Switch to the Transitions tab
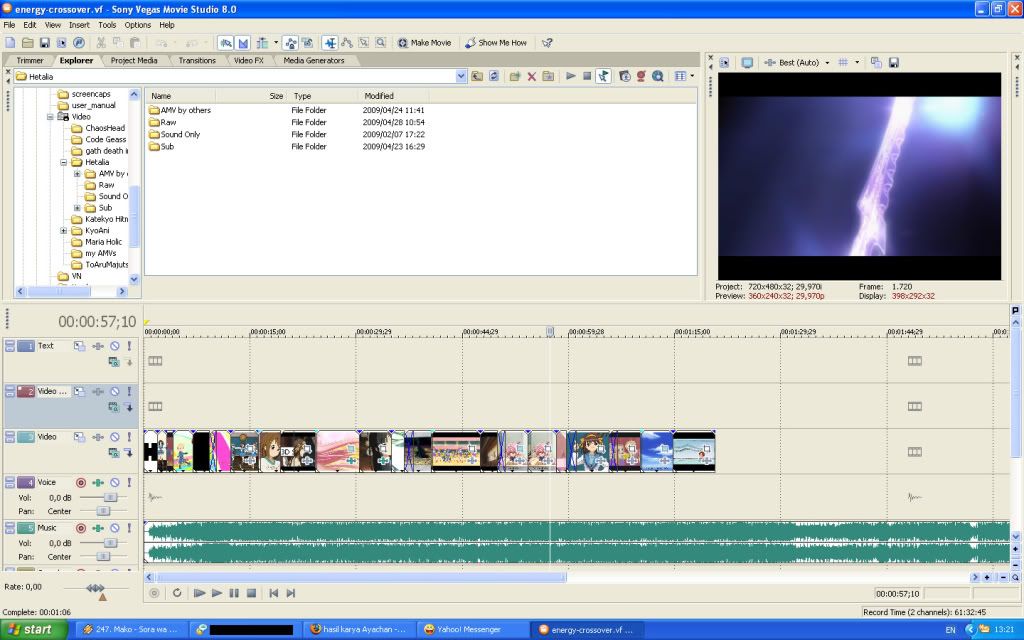The width and height of the screenshot is (1024, 640). [x=197, y=61]
